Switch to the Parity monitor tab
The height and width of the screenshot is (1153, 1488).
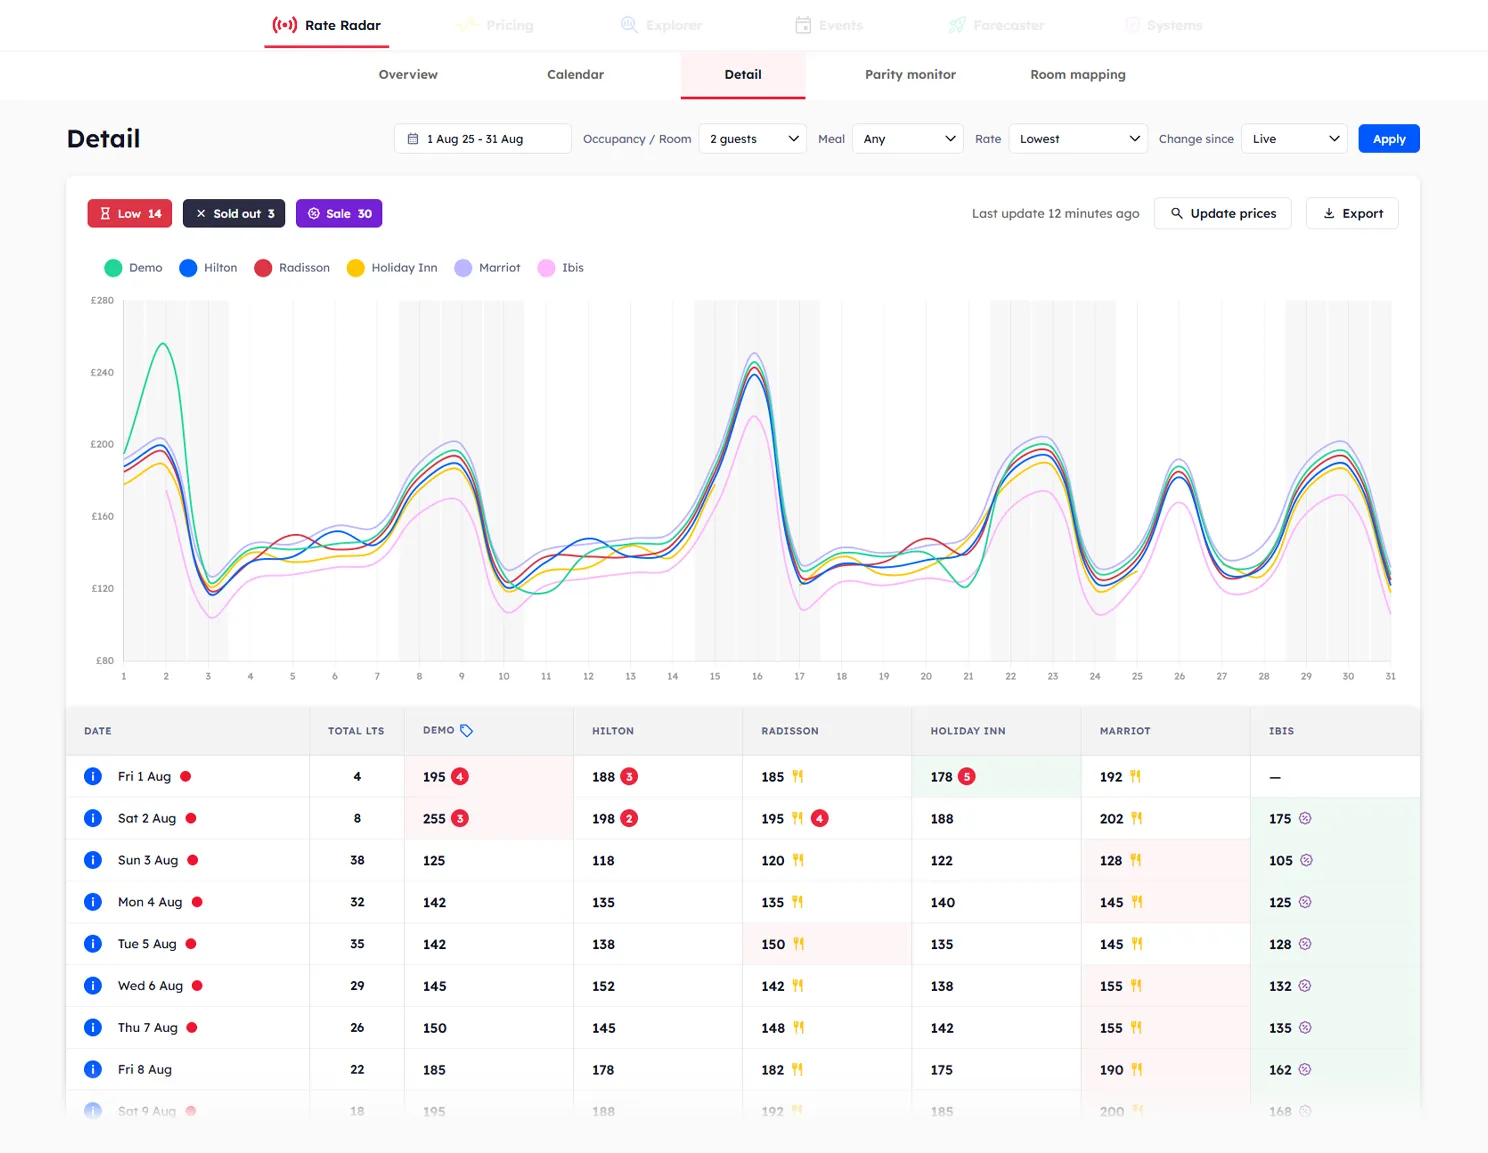coord(910,74)
